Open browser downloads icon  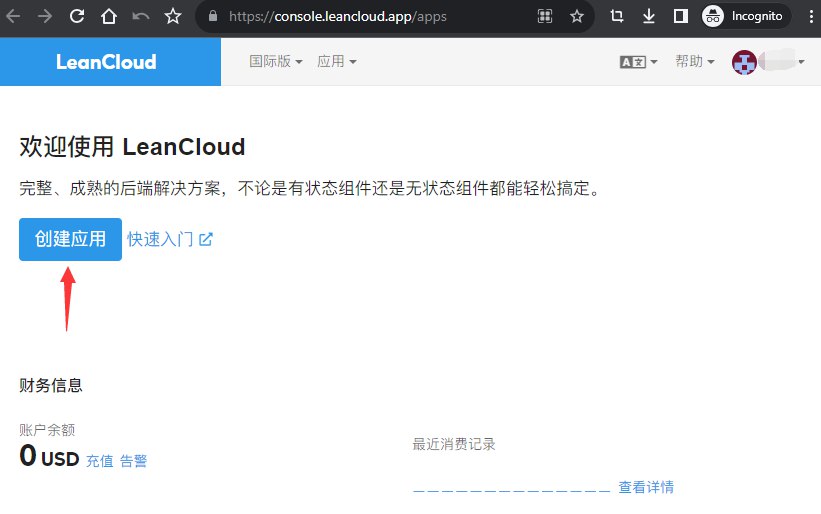coord(648,16)
